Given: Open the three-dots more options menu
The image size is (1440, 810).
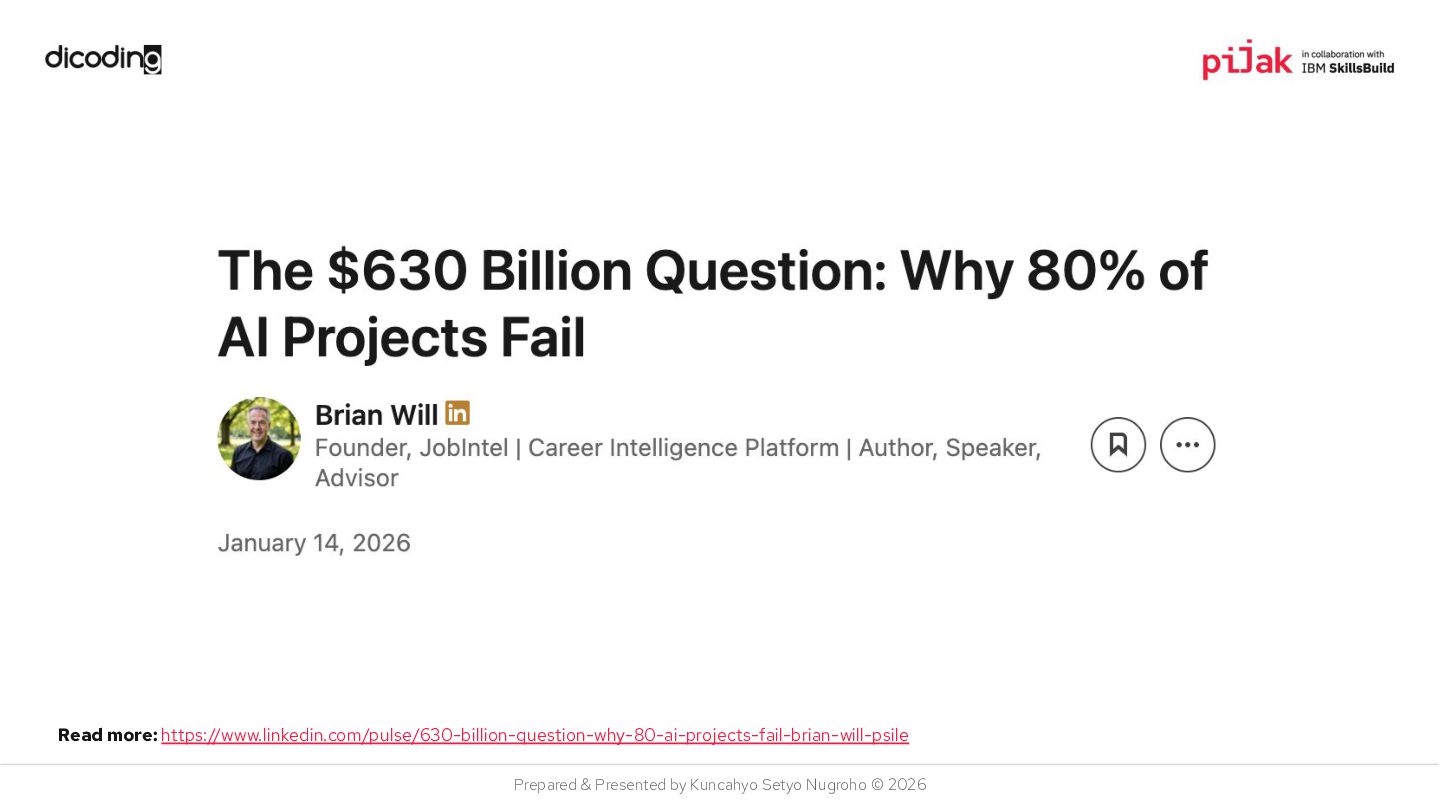Looking at the screenshot, I should click(x=1187, y=445).
